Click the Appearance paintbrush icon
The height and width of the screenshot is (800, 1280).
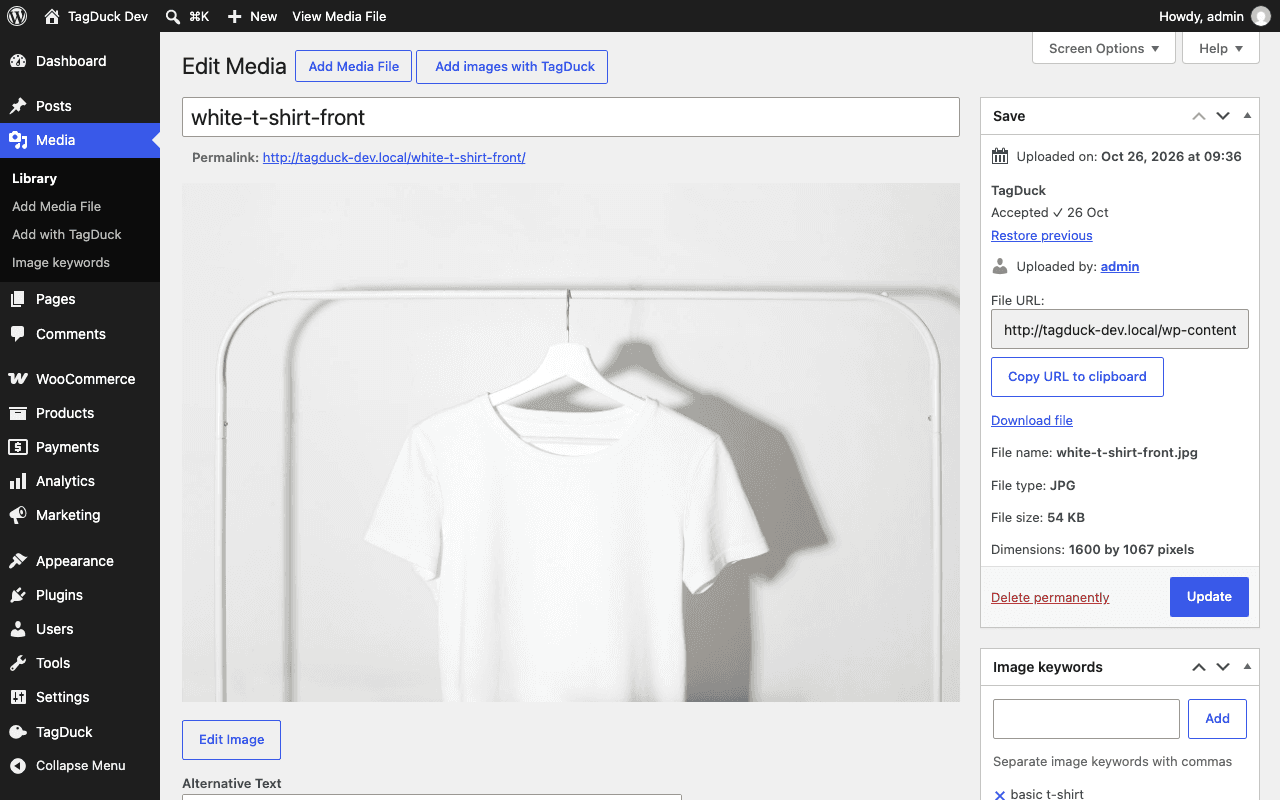tap(18, 561)
